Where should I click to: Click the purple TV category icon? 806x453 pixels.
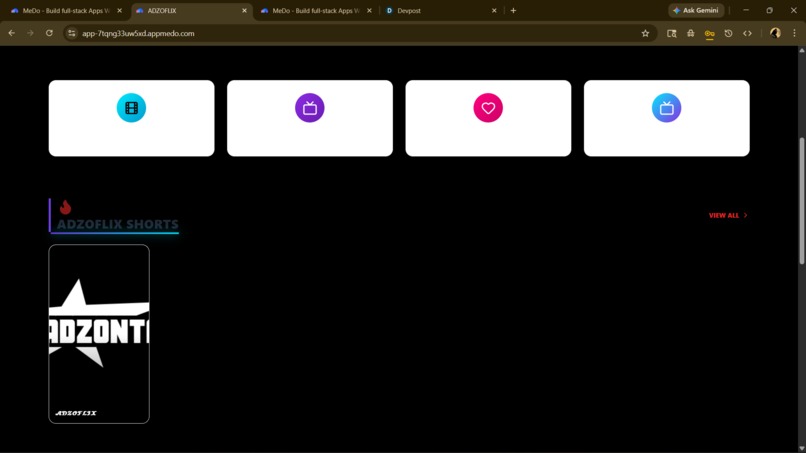(309, 108)
